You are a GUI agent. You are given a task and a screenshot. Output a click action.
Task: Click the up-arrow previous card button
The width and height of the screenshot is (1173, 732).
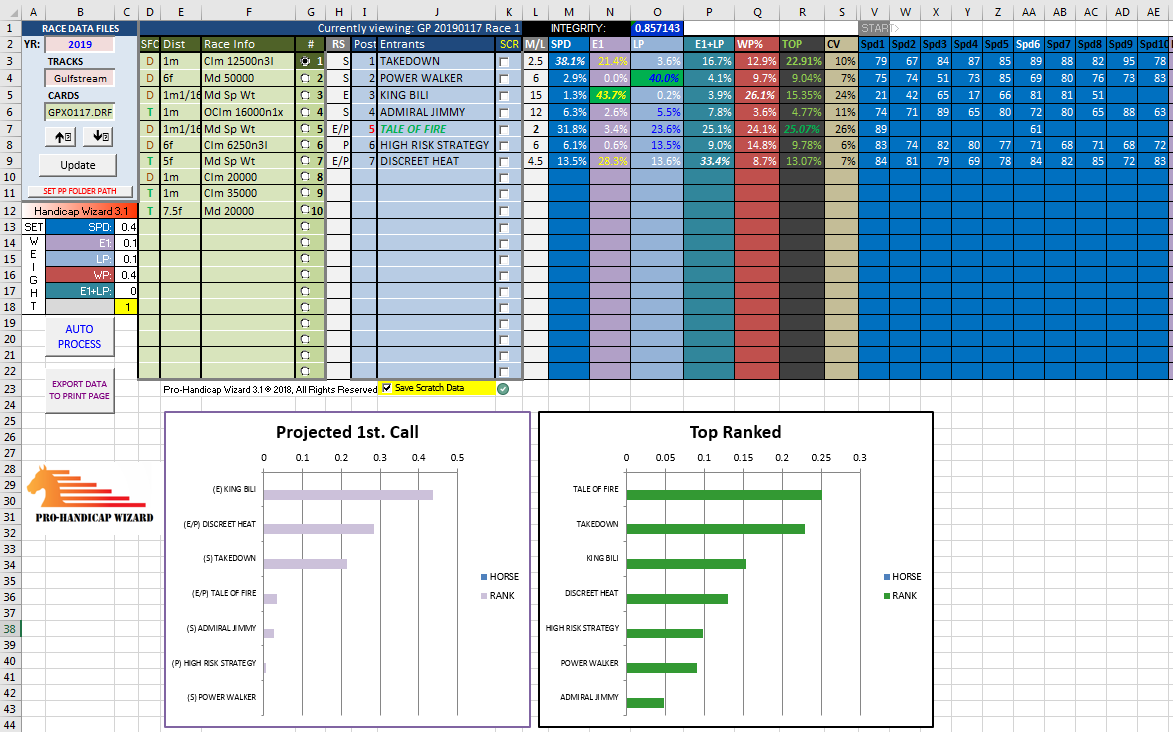coord(62,136)
